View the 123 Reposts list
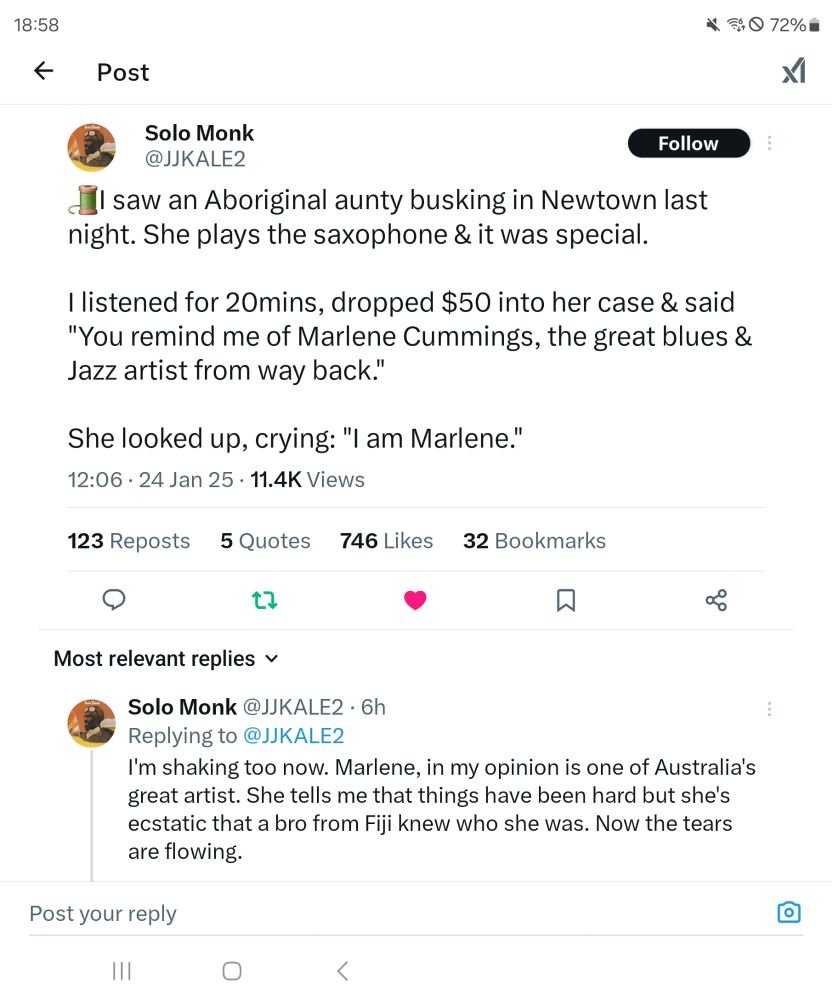 point(128,540)
